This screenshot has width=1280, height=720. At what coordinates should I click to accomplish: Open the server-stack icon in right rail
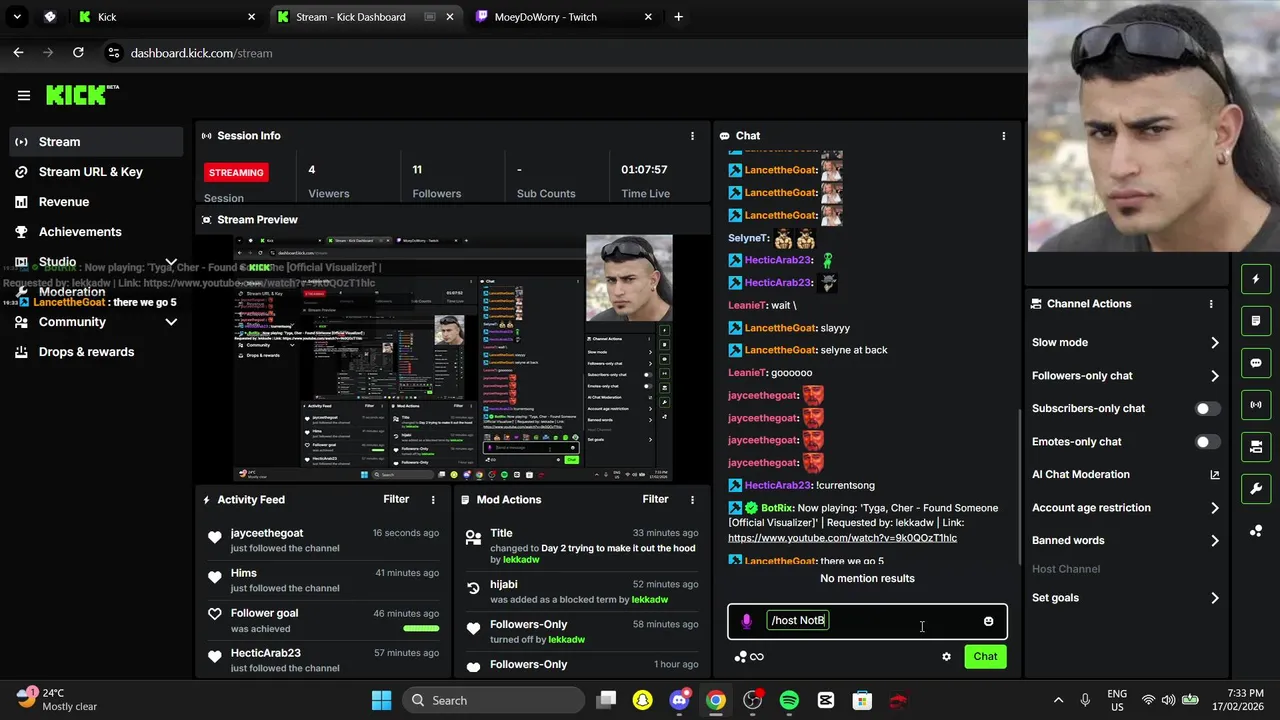point(1256,447)
